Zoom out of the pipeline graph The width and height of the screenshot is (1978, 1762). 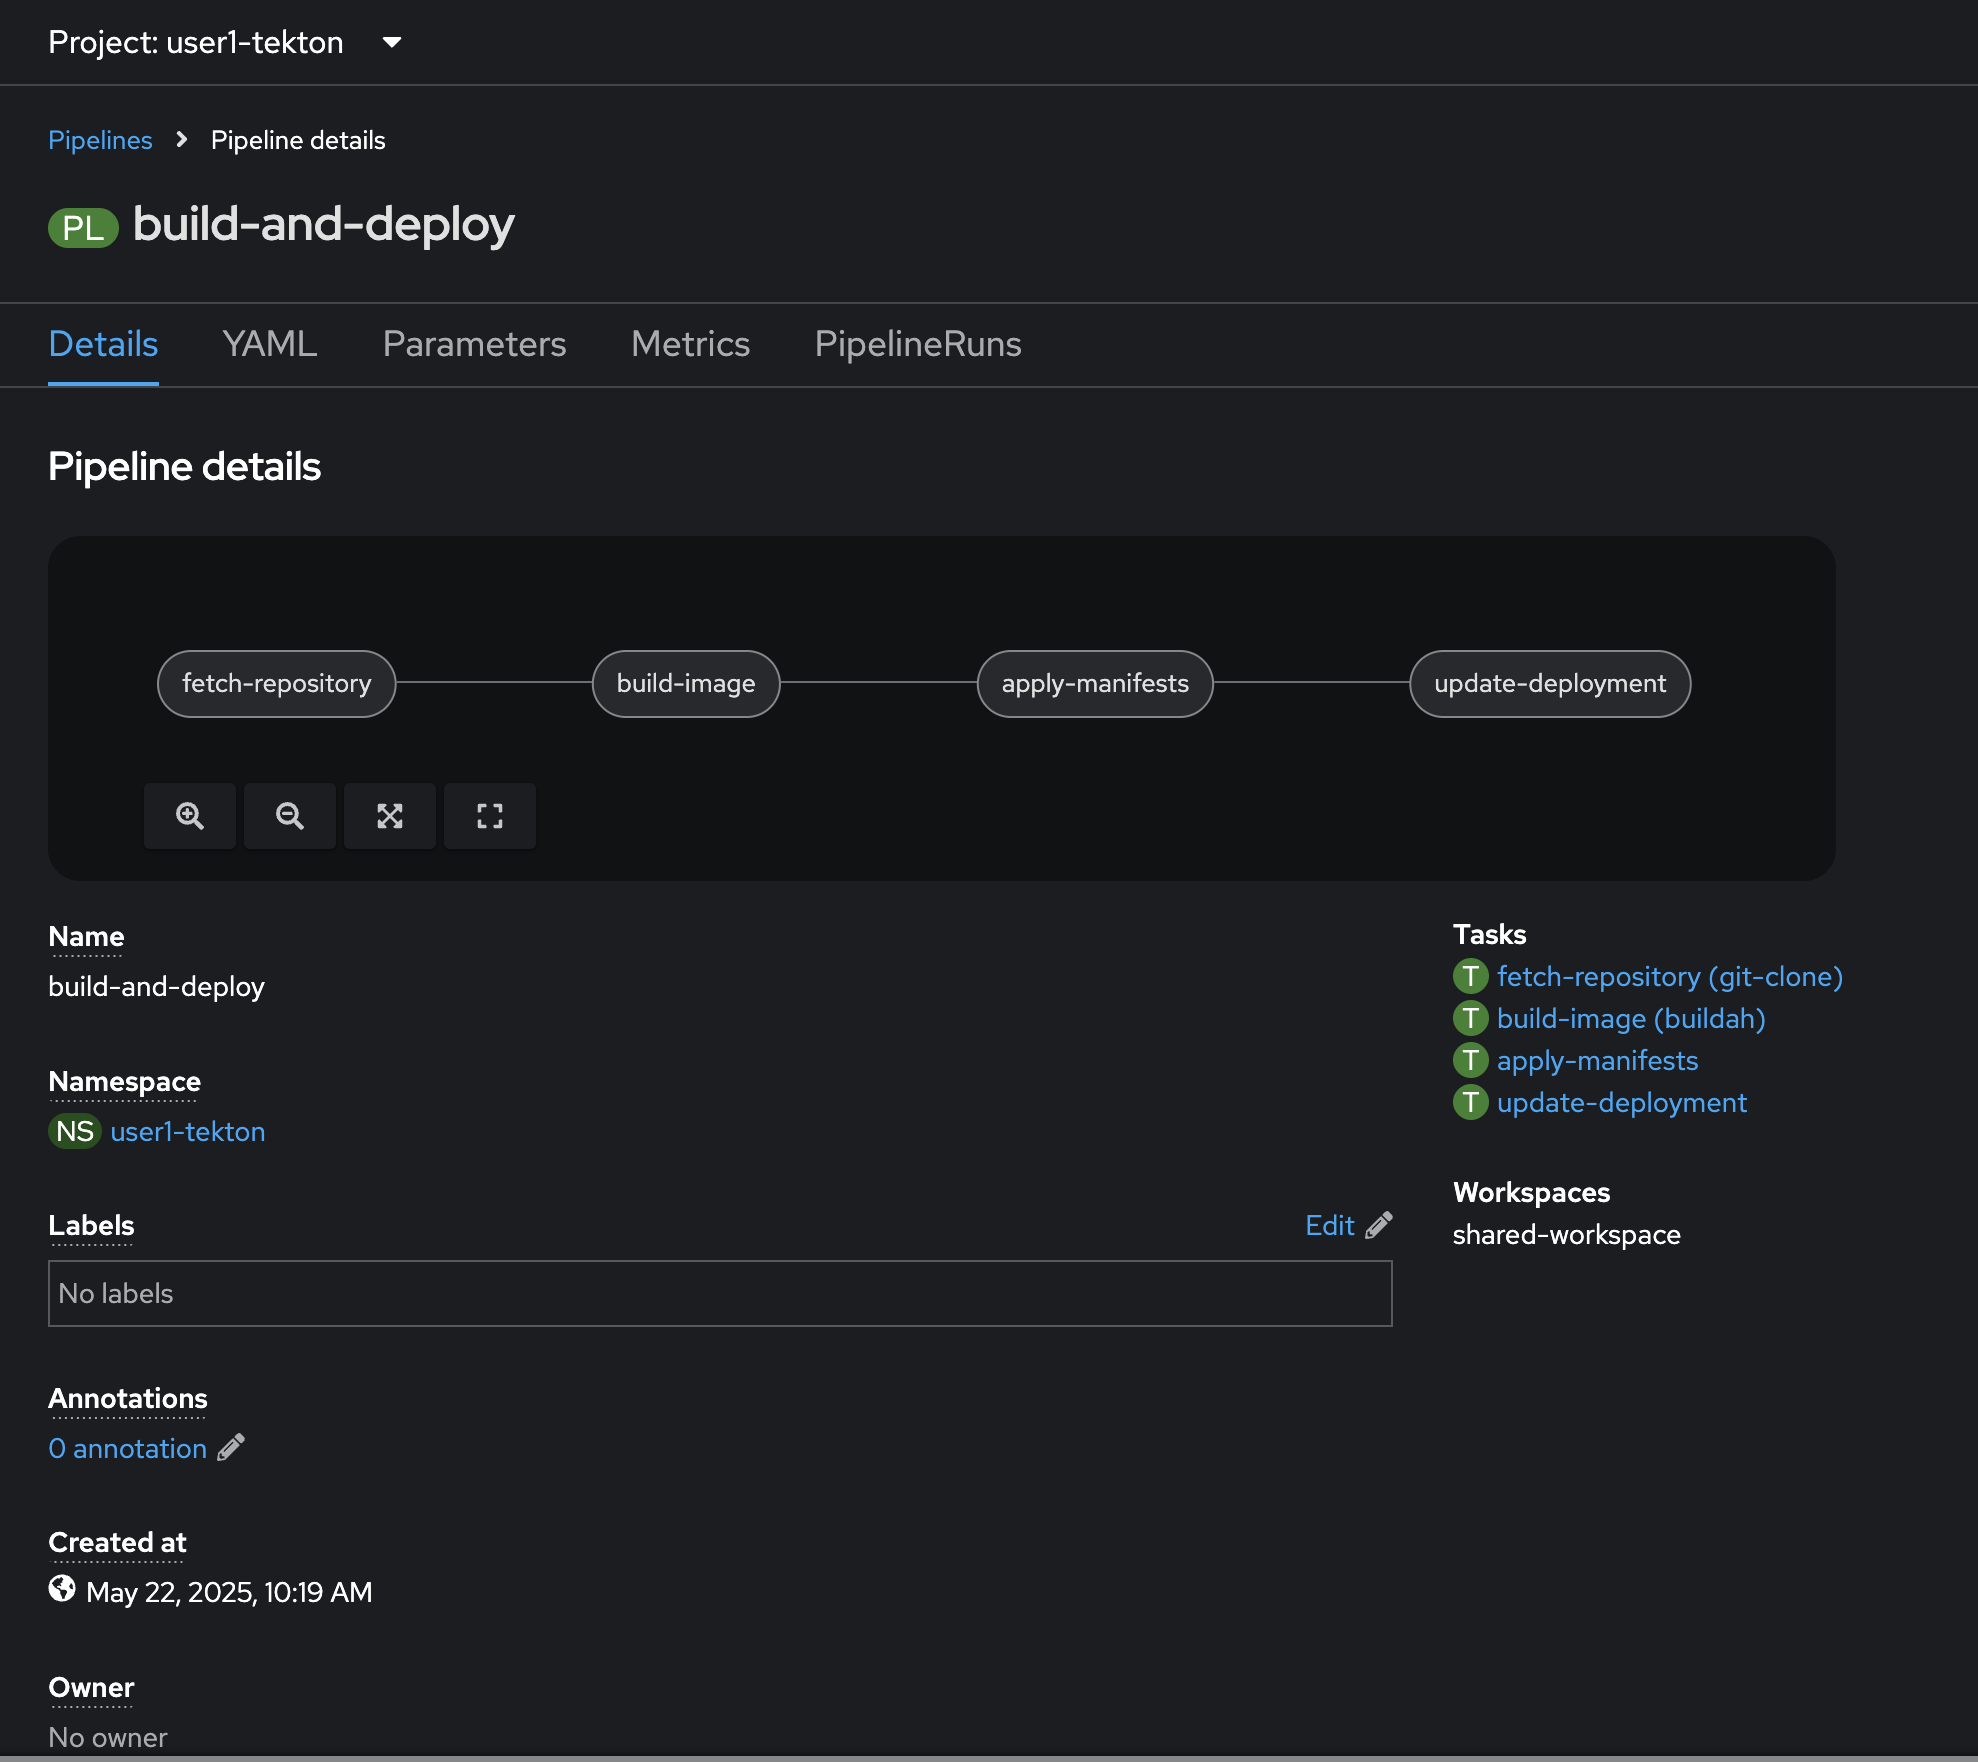click(290, 816)
